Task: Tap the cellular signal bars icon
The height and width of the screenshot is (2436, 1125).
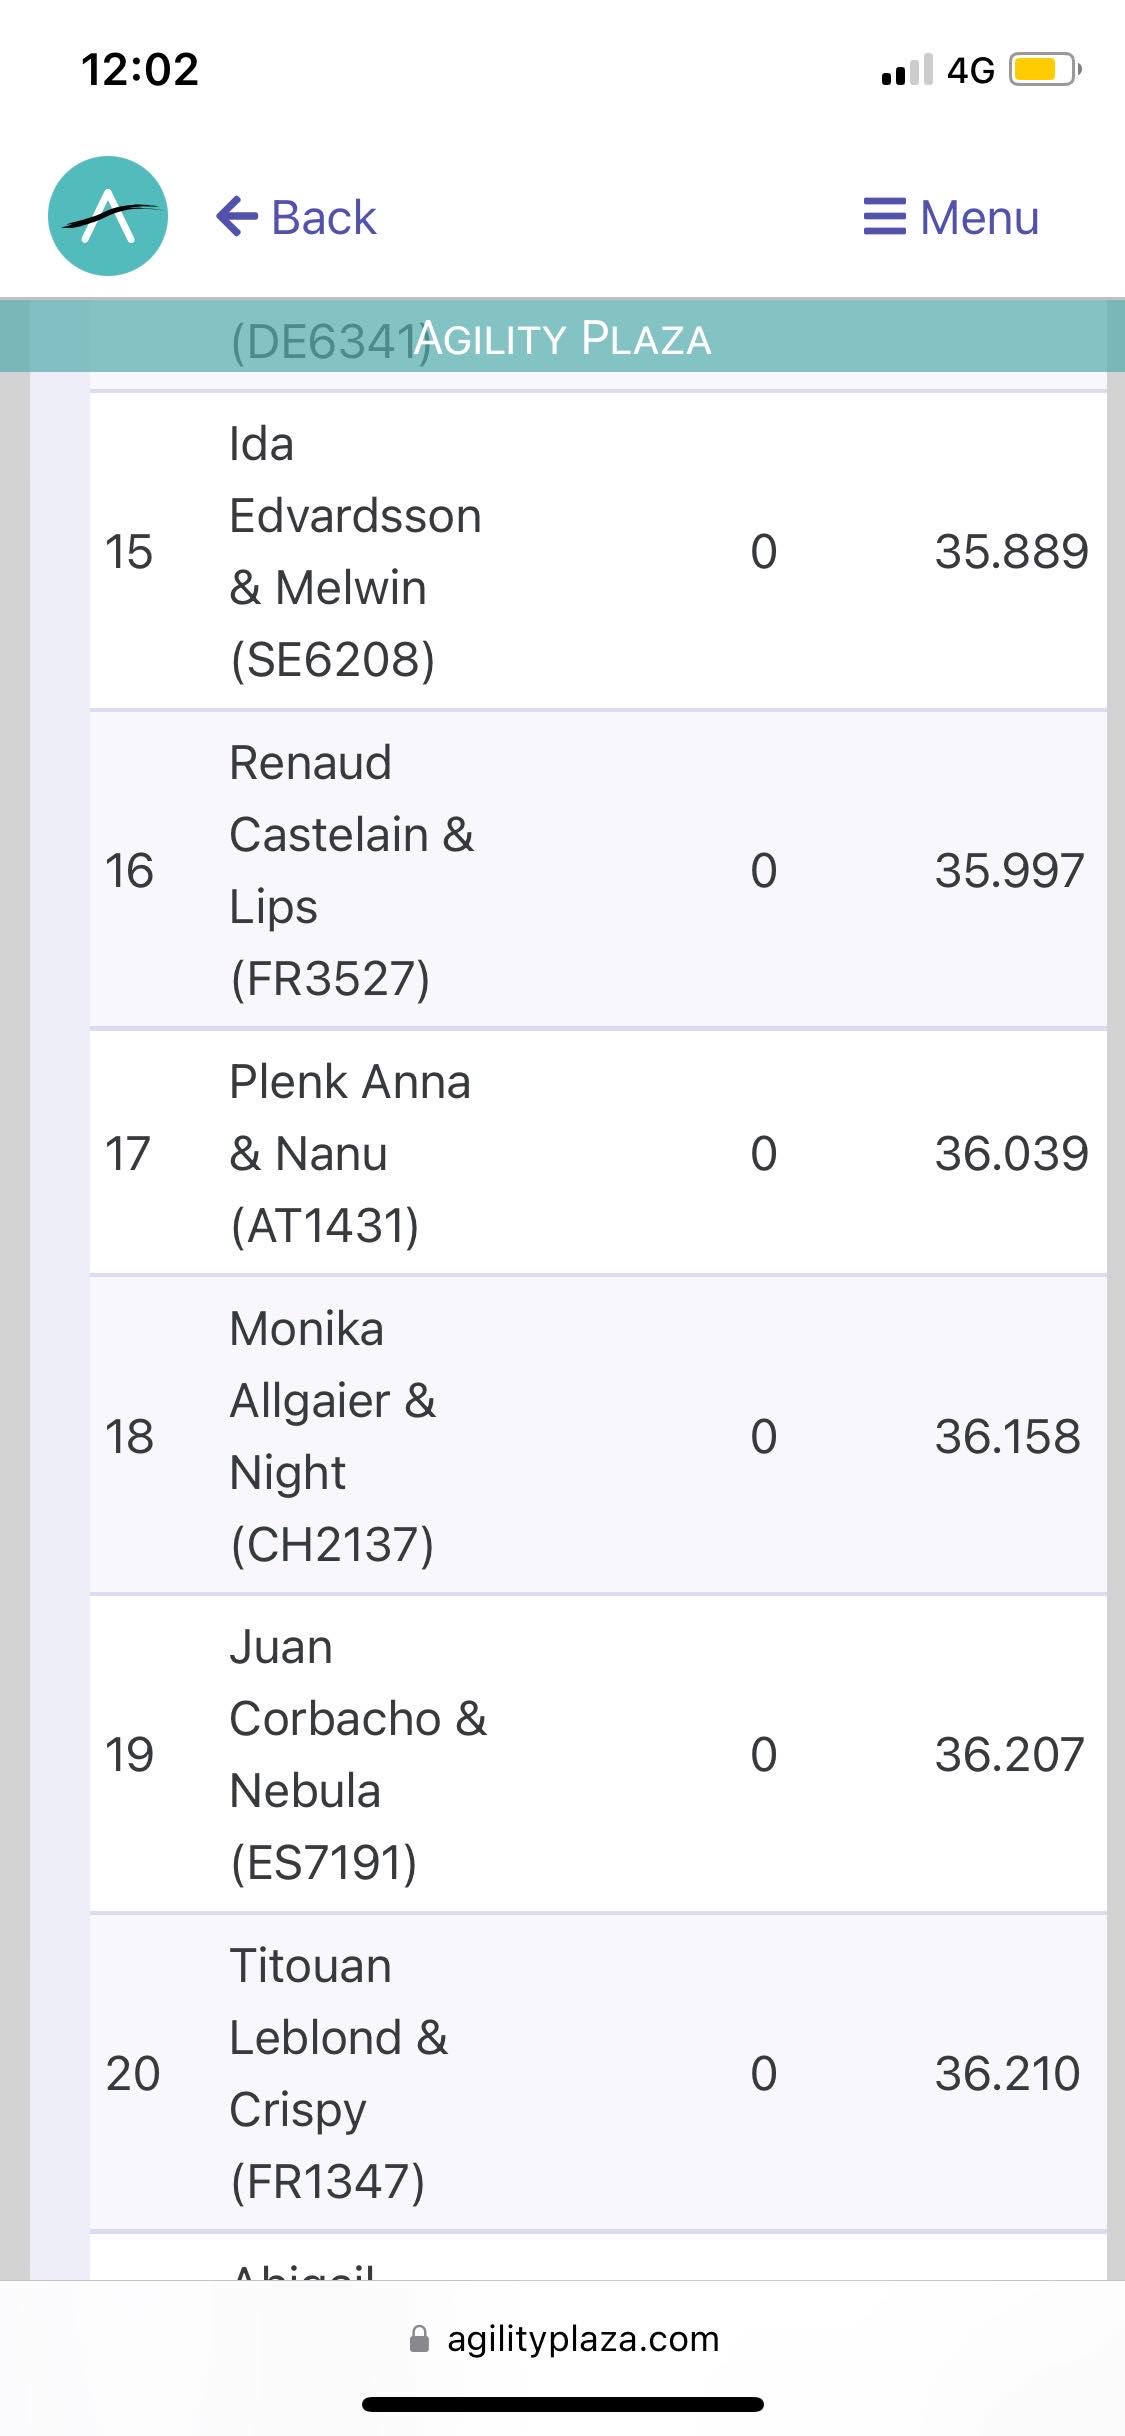Action: [x=906, y=70]
